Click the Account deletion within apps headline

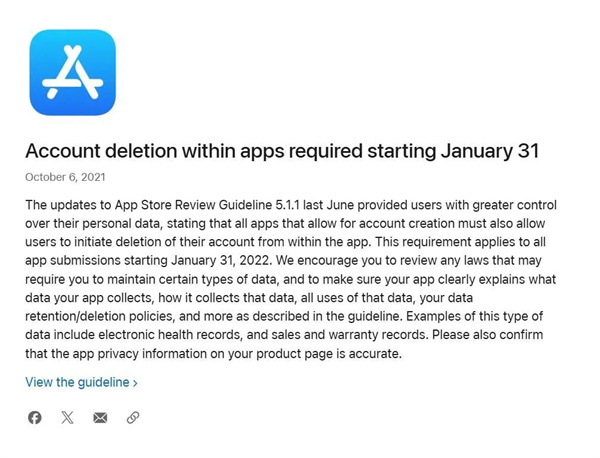point(282,151)
